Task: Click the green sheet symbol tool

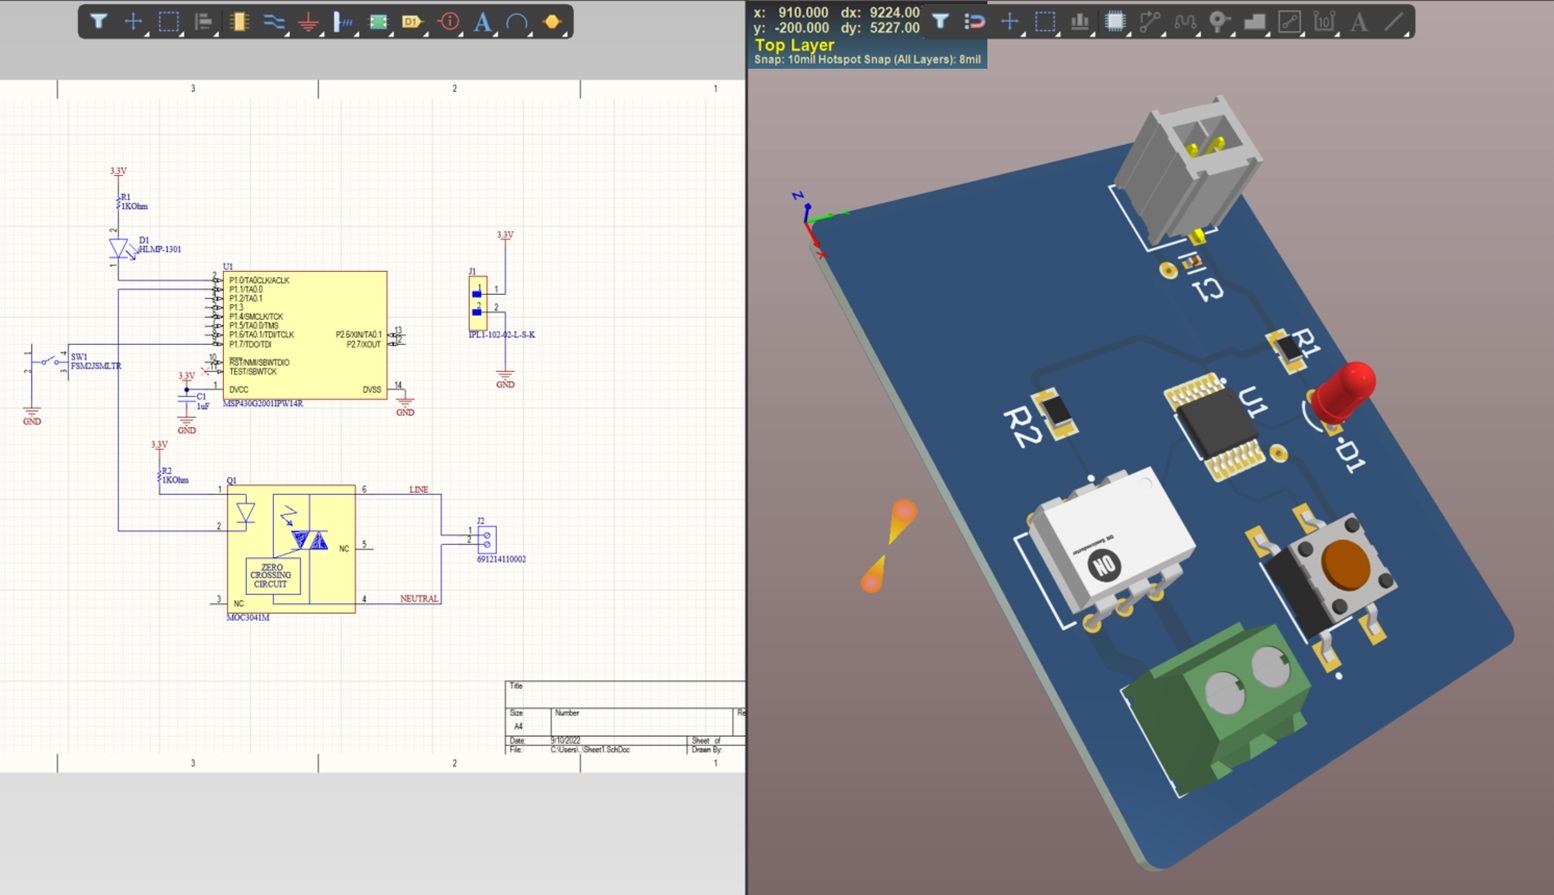Action: click(378, 21)
